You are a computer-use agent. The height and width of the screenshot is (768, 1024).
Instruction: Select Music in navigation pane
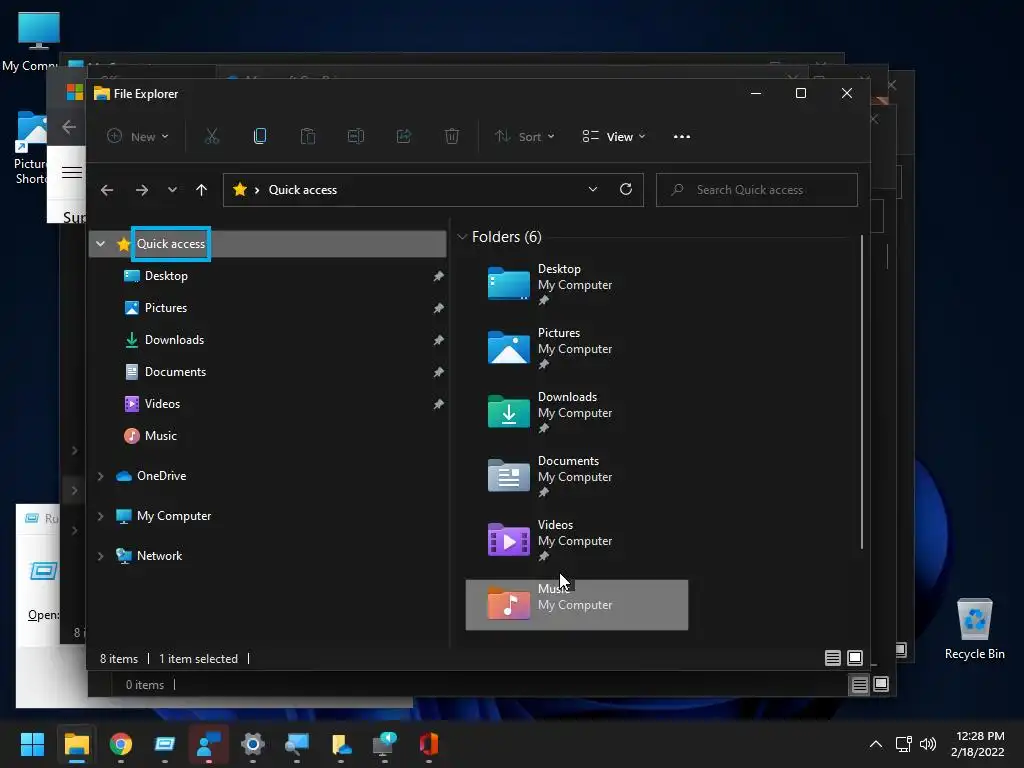160,436
